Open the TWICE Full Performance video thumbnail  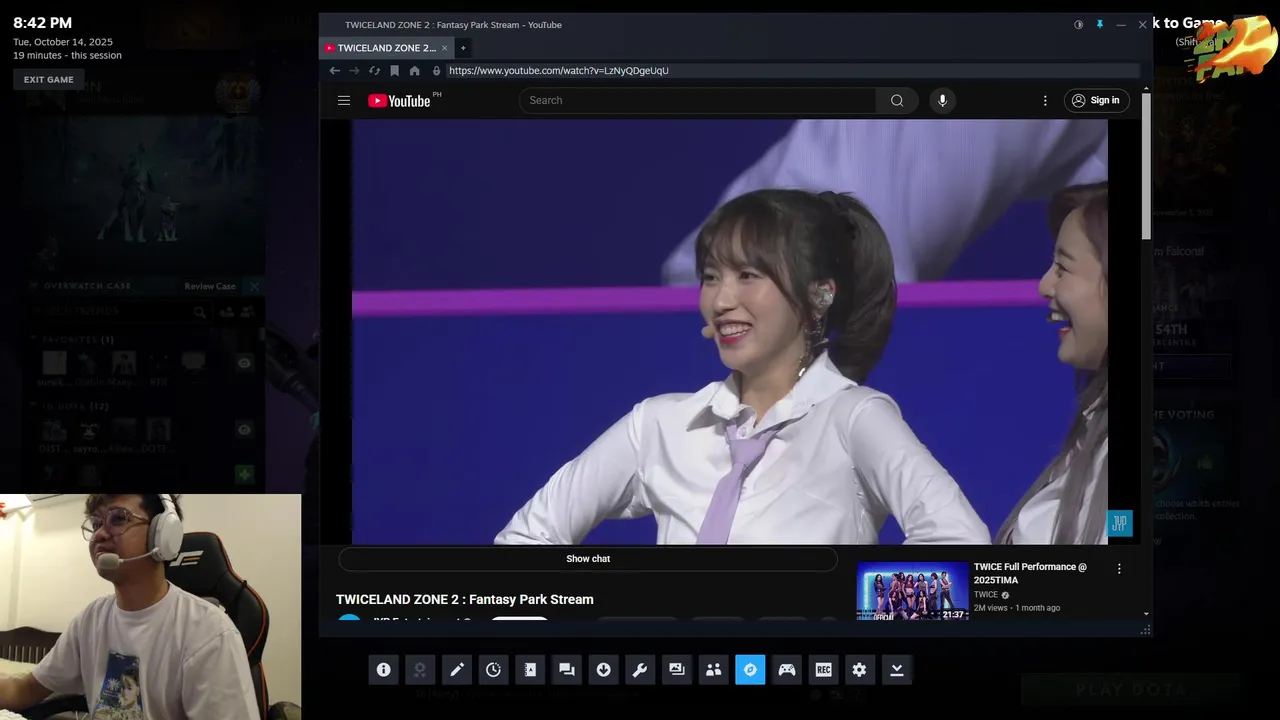pos(913,591)
